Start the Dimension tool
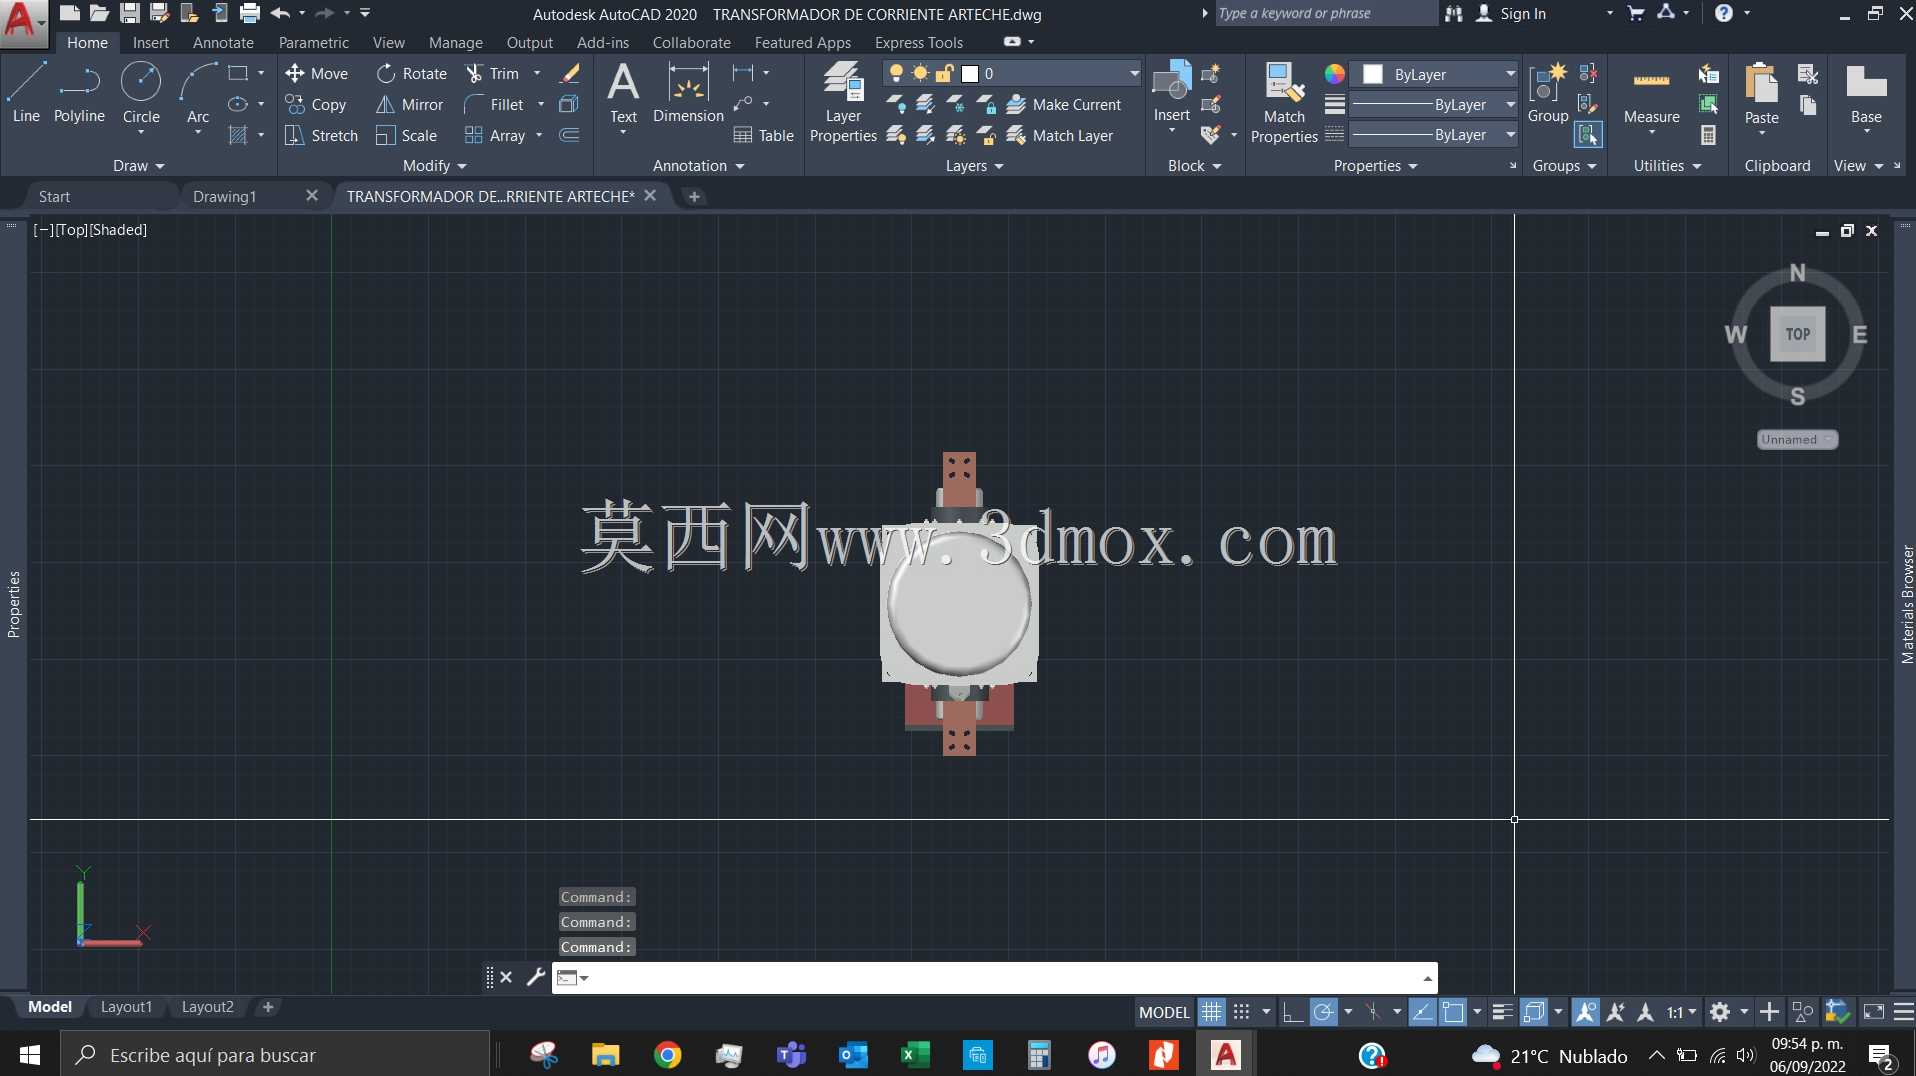Viewport: 1916px width, 1076px height. [x=688, y=92]
